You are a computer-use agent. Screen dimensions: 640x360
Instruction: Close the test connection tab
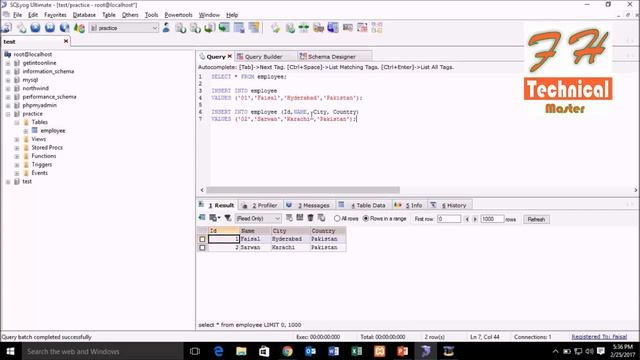pos(66,41)
